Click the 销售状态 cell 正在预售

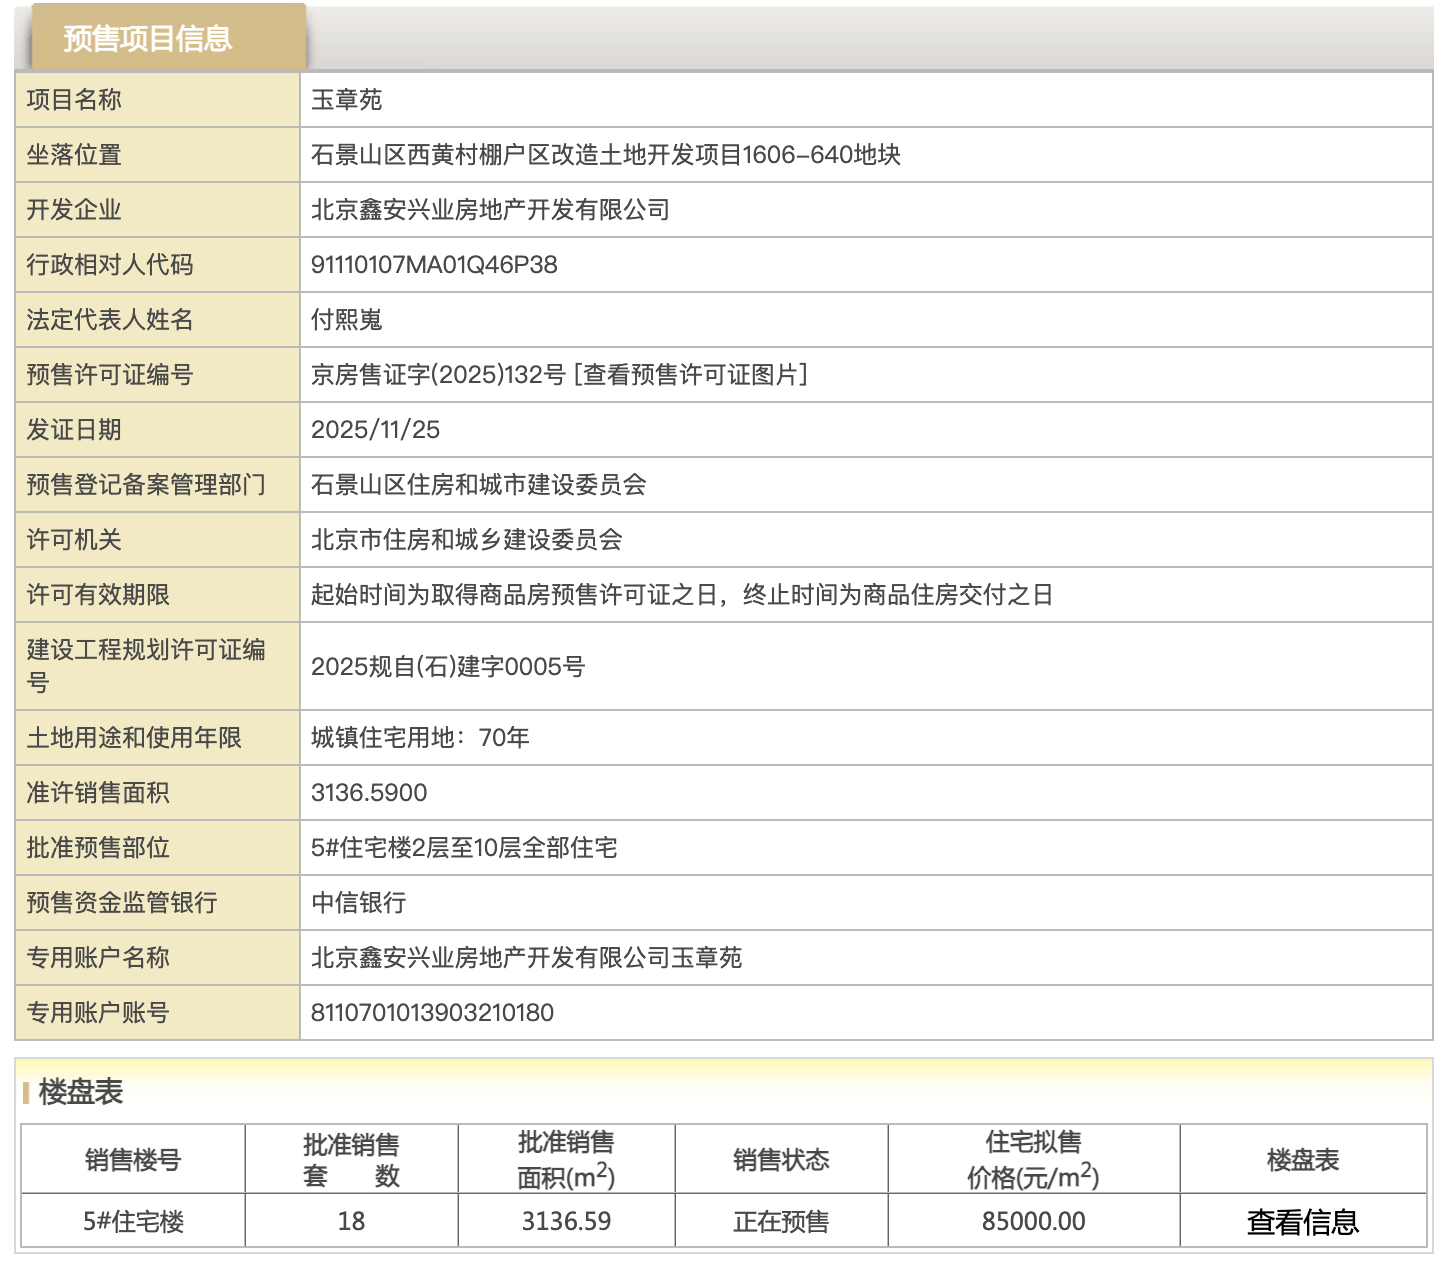[x=781, y=1219]
